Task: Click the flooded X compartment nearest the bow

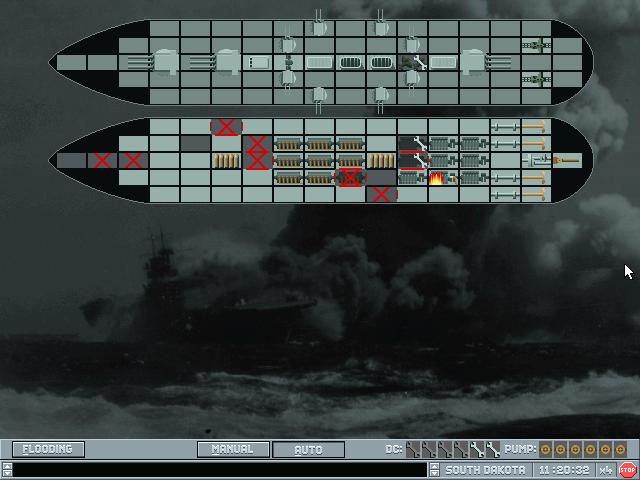Action: pos(102,161)
